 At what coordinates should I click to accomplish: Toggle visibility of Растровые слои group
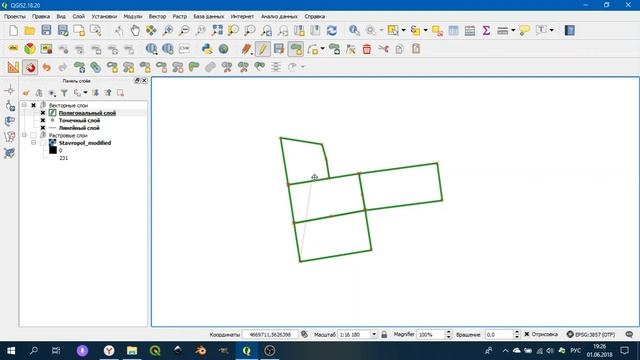(x=33, y=135)
